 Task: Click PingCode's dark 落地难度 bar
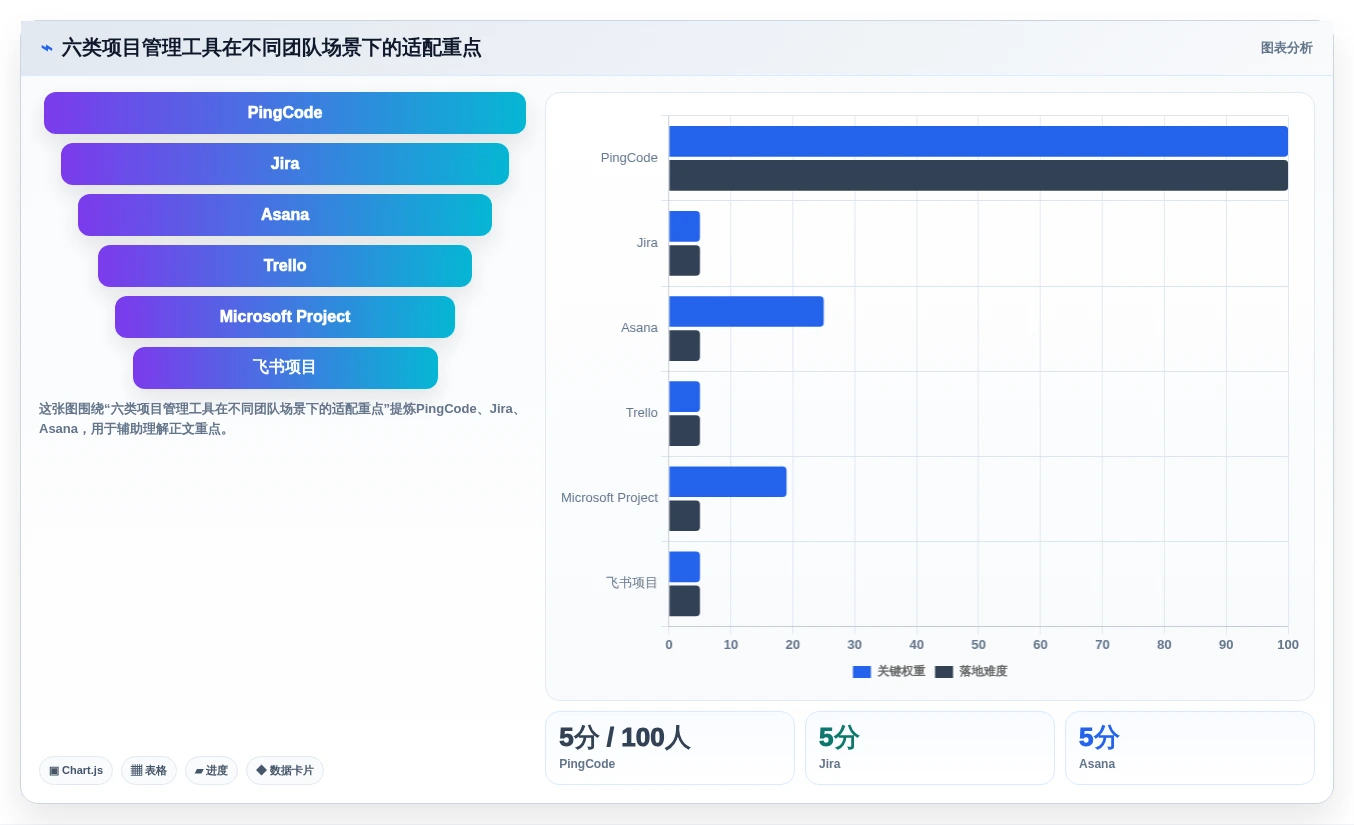click(x=978, y=175)
